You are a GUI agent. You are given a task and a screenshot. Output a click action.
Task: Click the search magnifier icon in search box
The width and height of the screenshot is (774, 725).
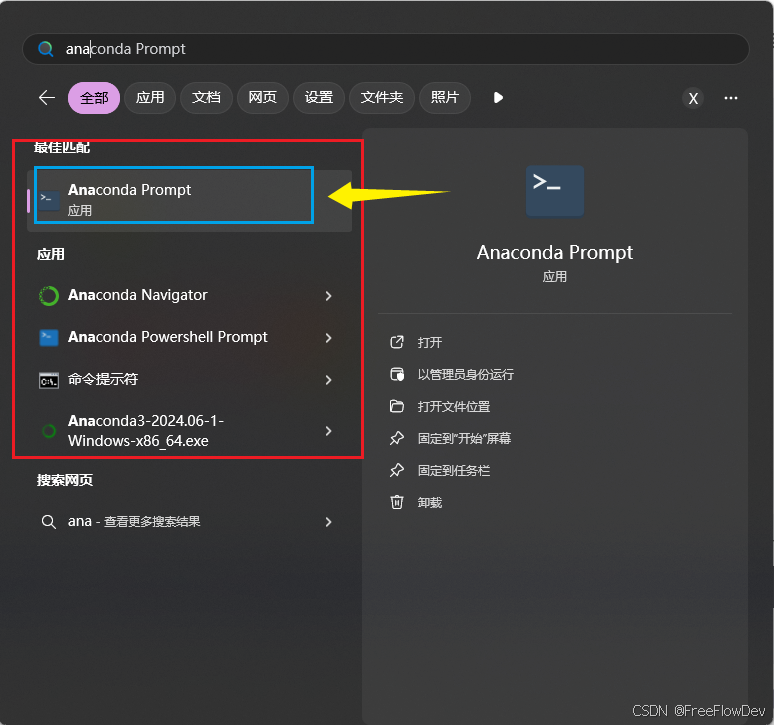[x=45, y=48]
